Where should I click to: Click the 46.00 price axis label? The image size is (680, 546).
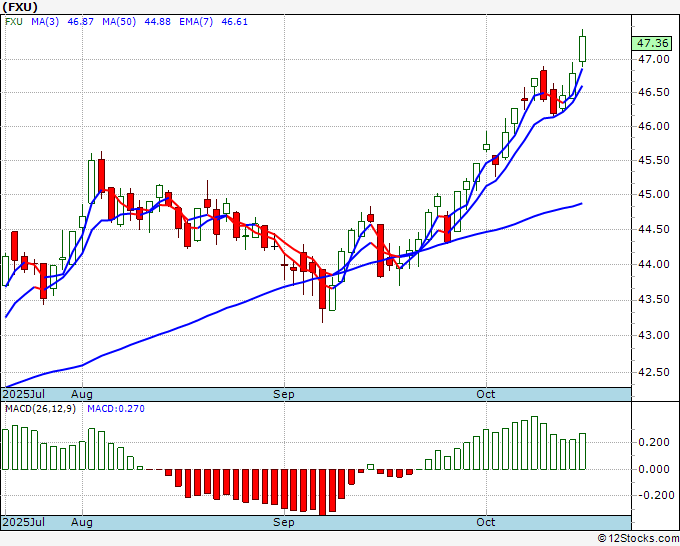tap(654, 126)
